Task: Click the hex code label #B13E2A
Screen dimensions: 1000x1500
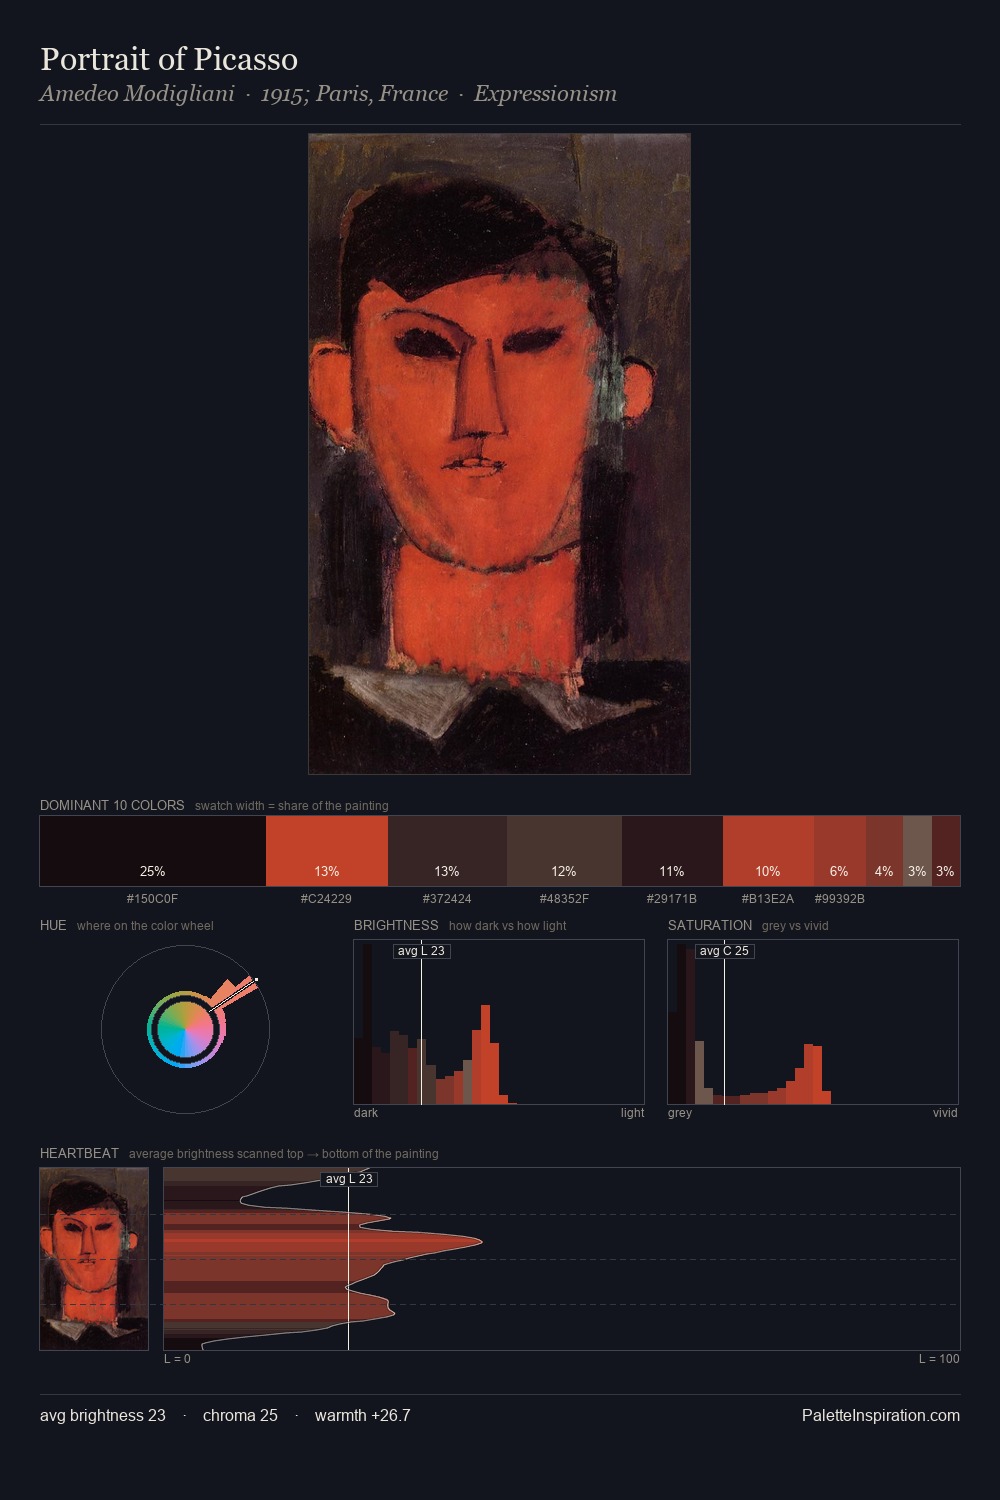Action: click(768, 899)
